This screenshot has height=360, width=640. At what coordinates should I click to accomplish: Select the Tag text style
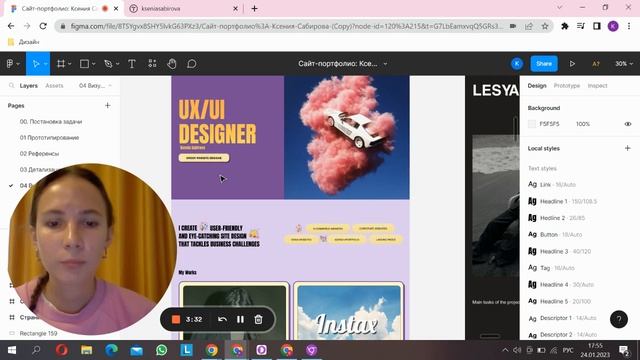tap(551, 268)
